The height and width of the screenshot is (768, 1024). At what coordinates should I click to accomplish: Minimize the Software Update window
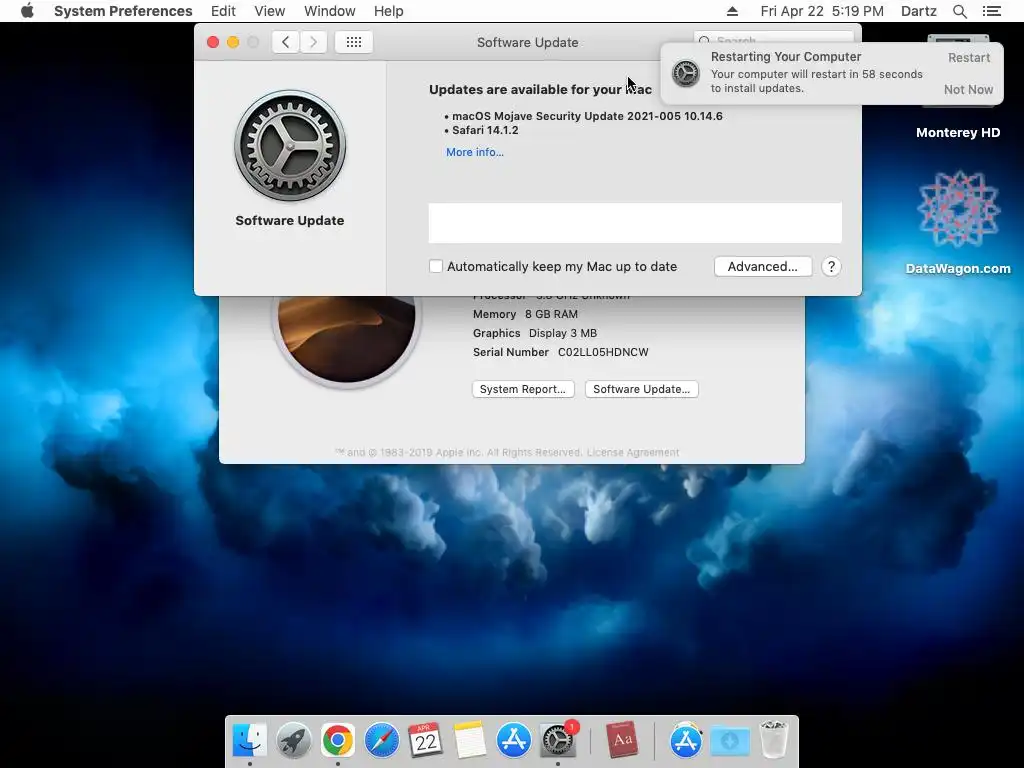pos(232,42)
